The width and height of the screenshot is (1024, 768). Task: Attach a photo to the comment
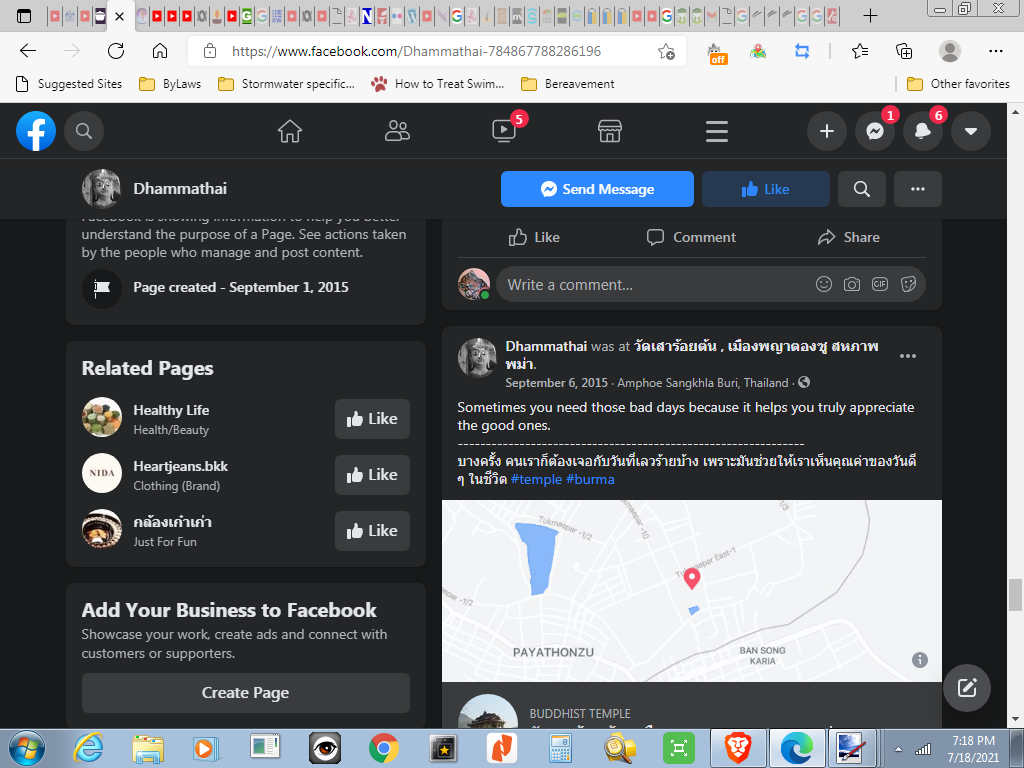click(852, 284)
